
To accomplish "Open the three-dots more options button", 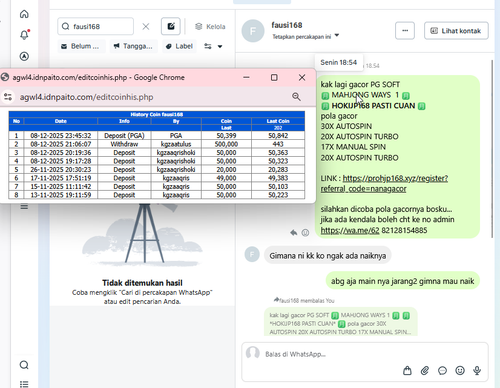I will [405, 31].
